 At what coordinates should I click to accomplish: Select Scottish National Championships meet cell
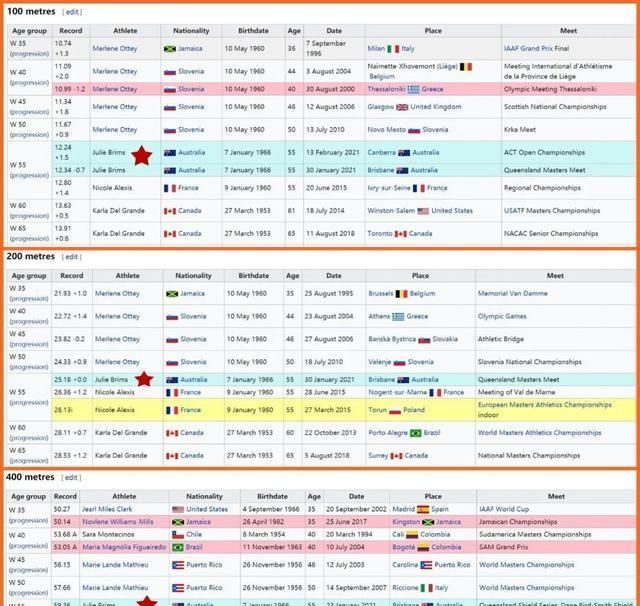coord(568,107)
